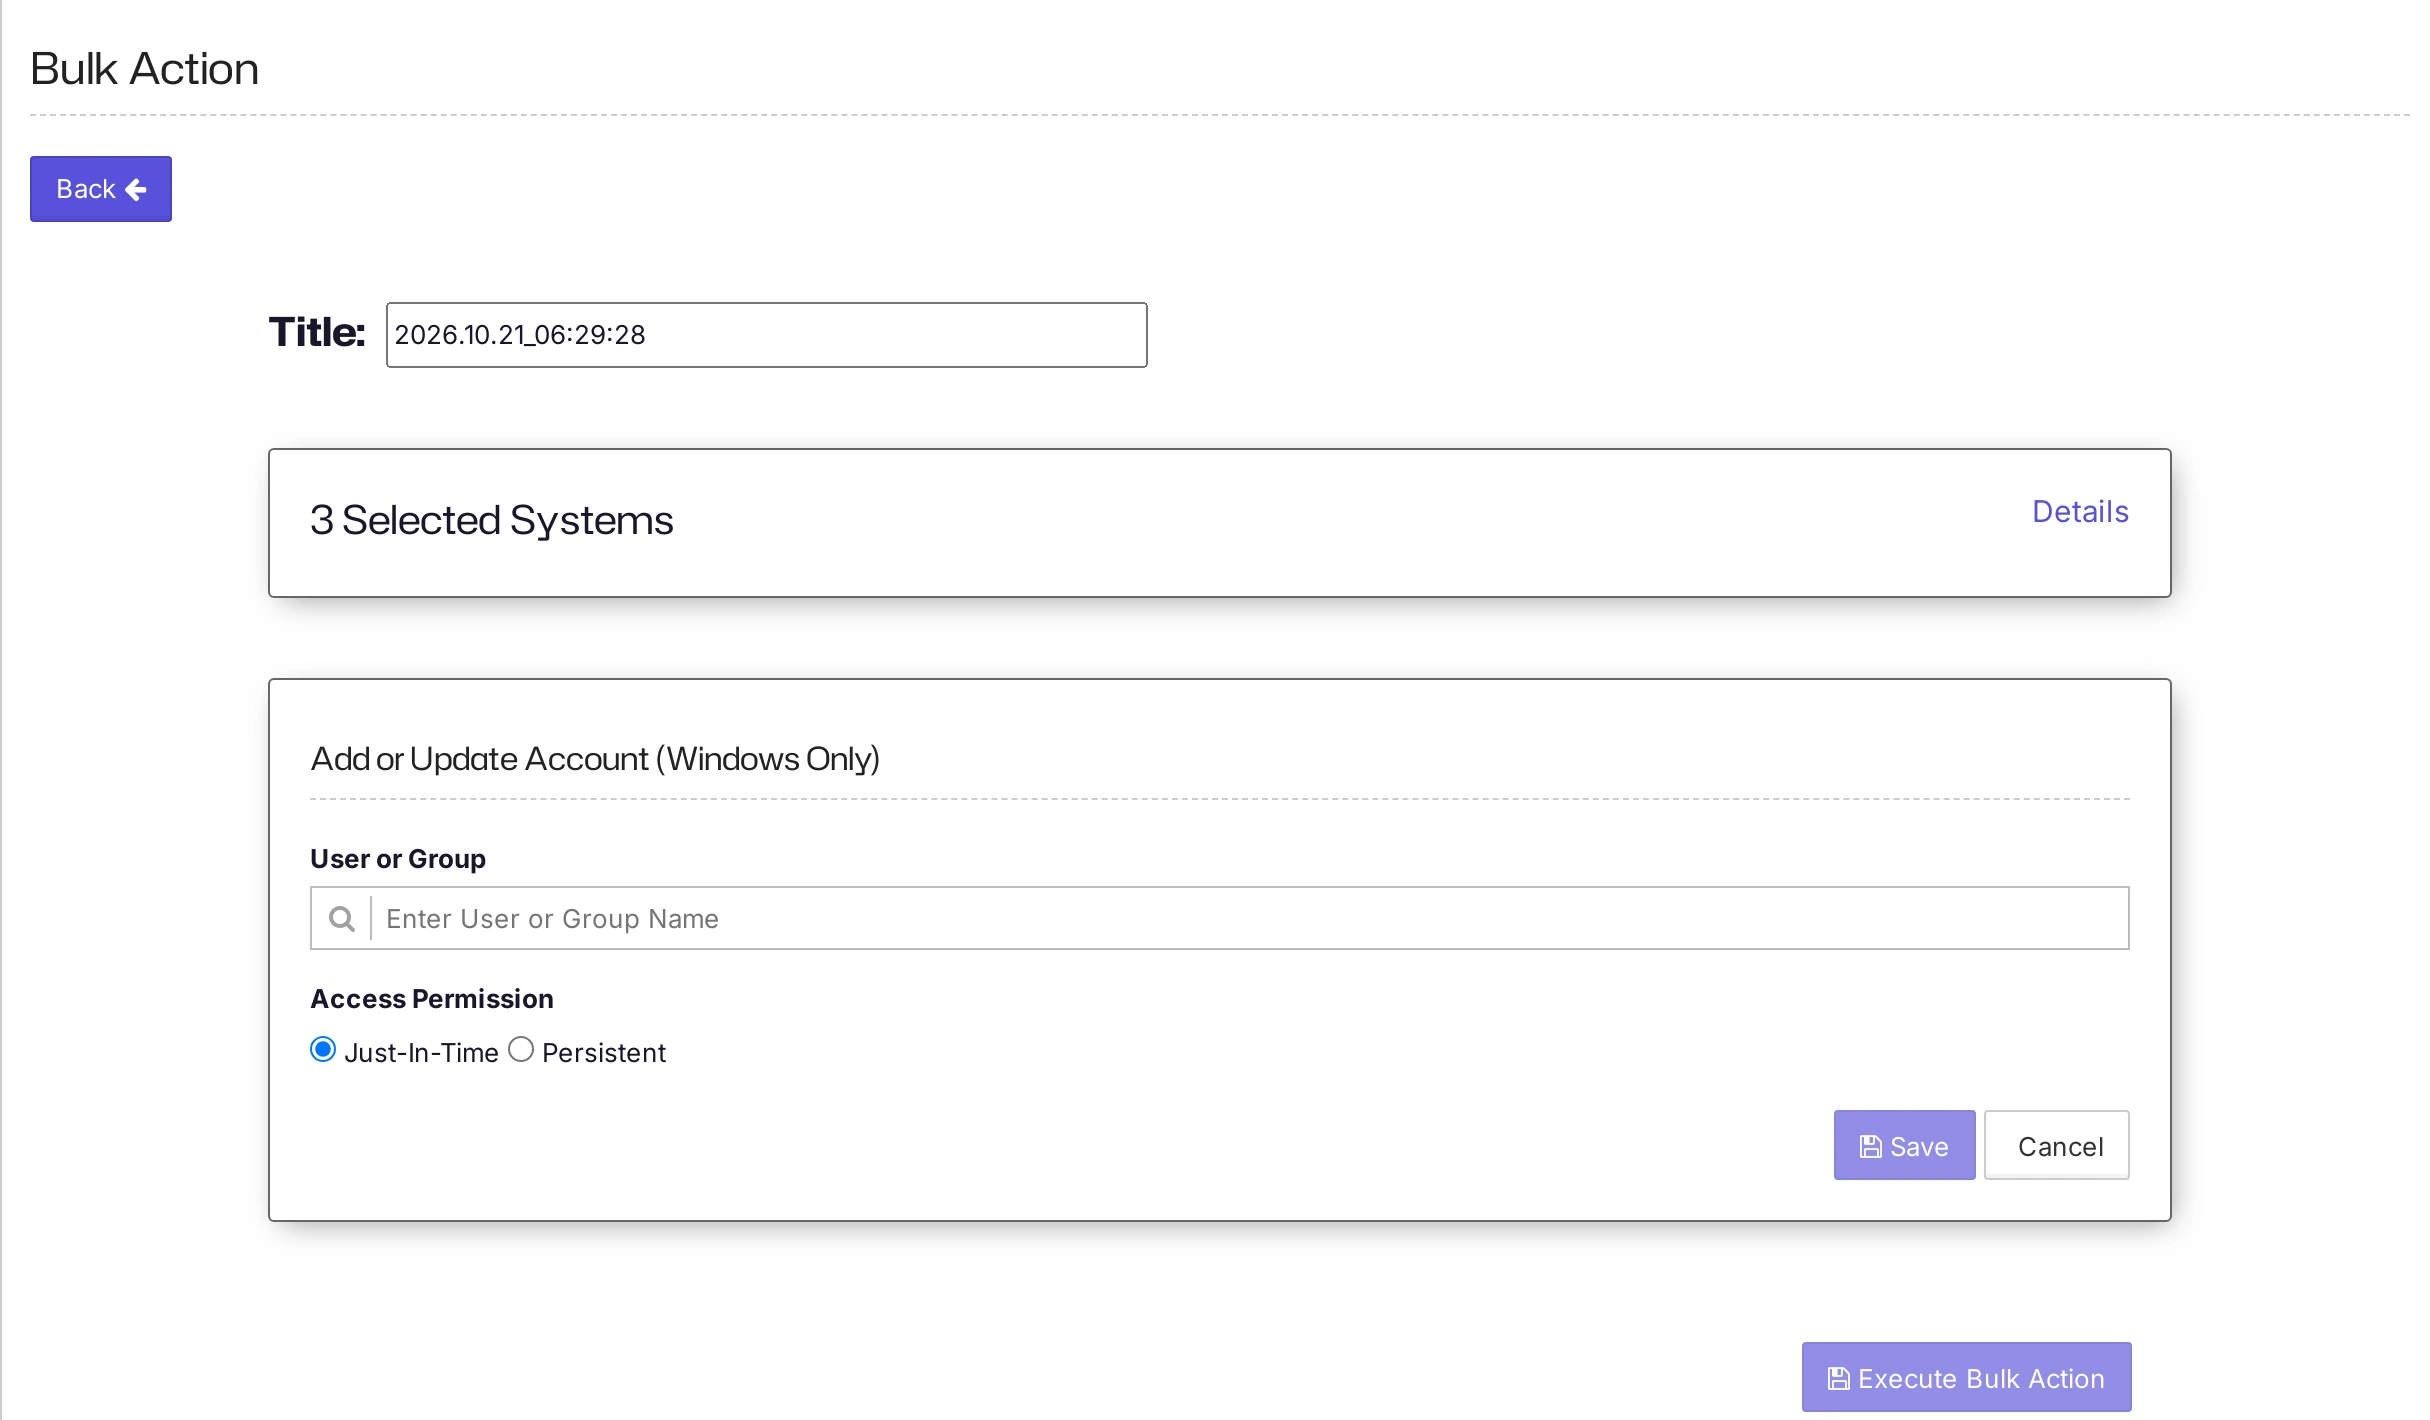Cancel the Add or Update Account form

tap(2057, 1145)
